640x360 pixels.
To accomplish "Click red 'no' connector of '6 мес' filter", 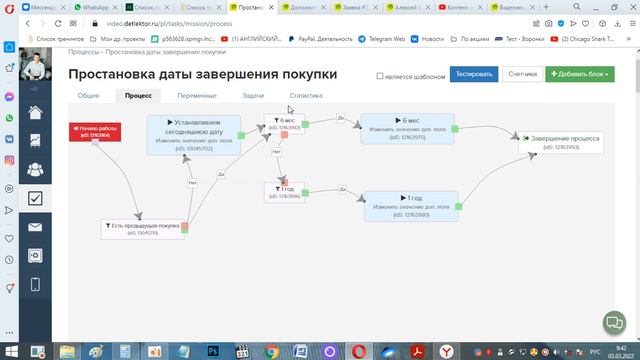I will [x=284, y=135].
